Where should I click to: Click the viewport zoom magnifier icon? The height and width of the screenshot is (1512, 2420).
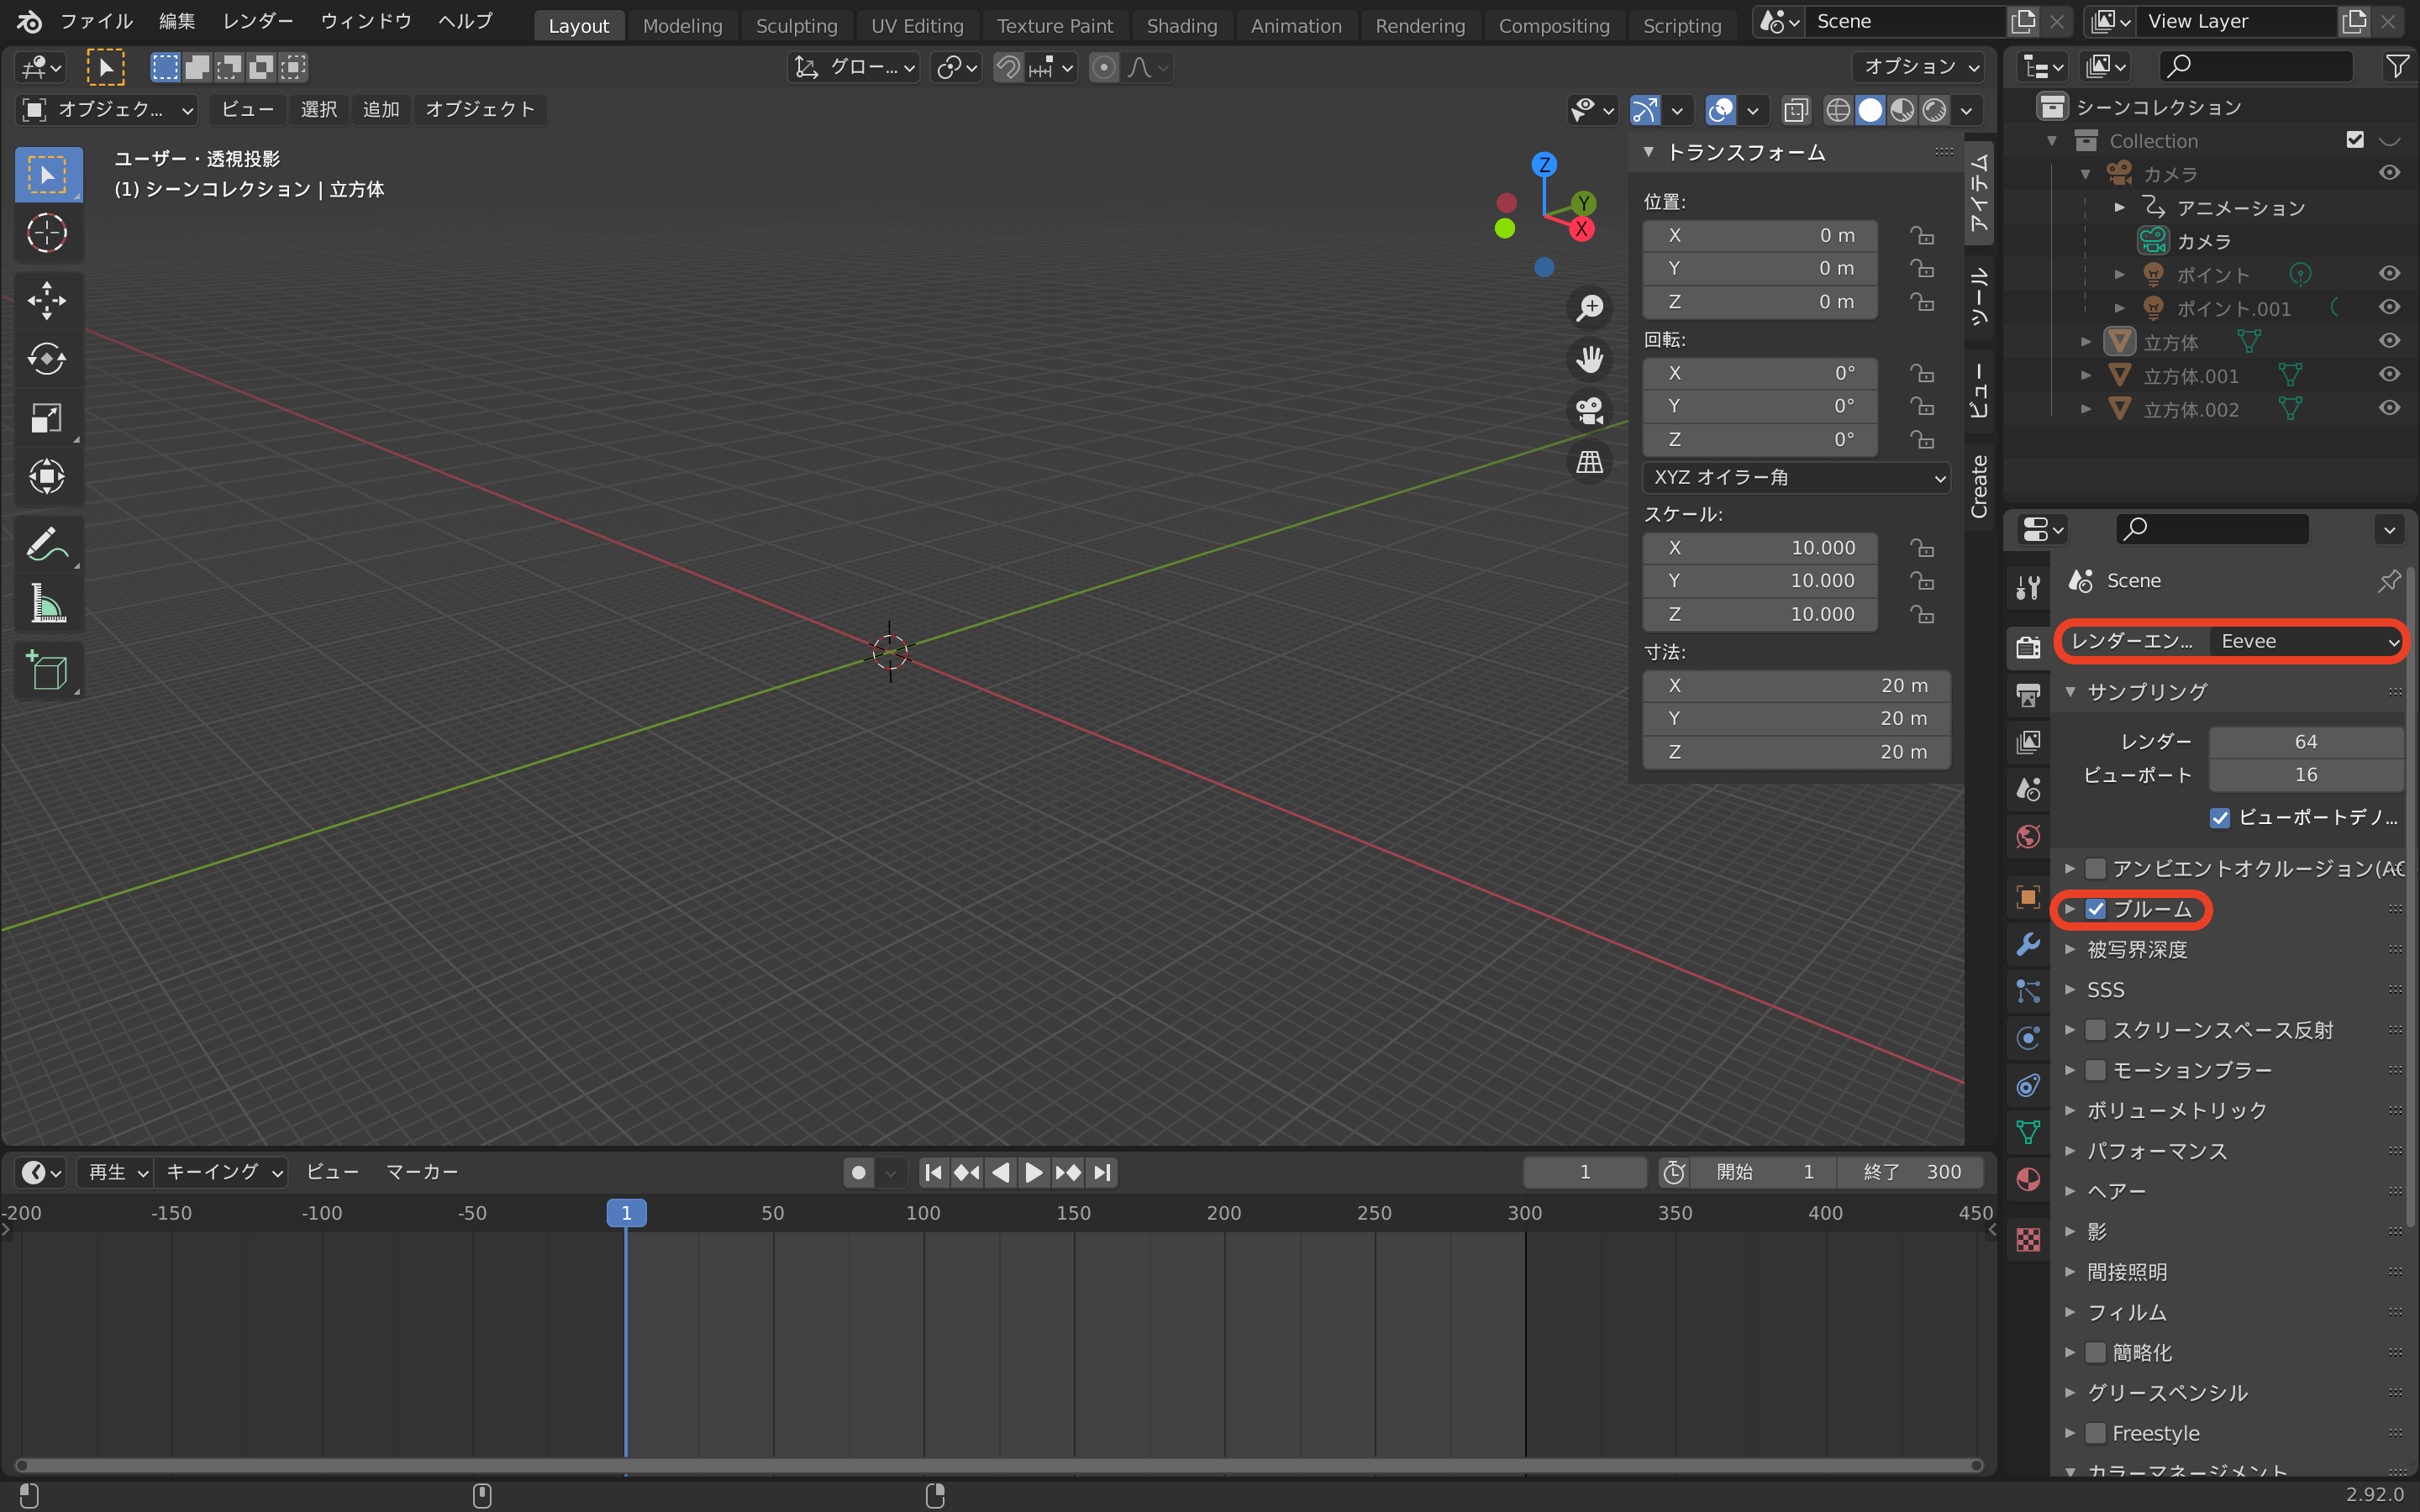pyautogui.click(x=1589, y=308)
